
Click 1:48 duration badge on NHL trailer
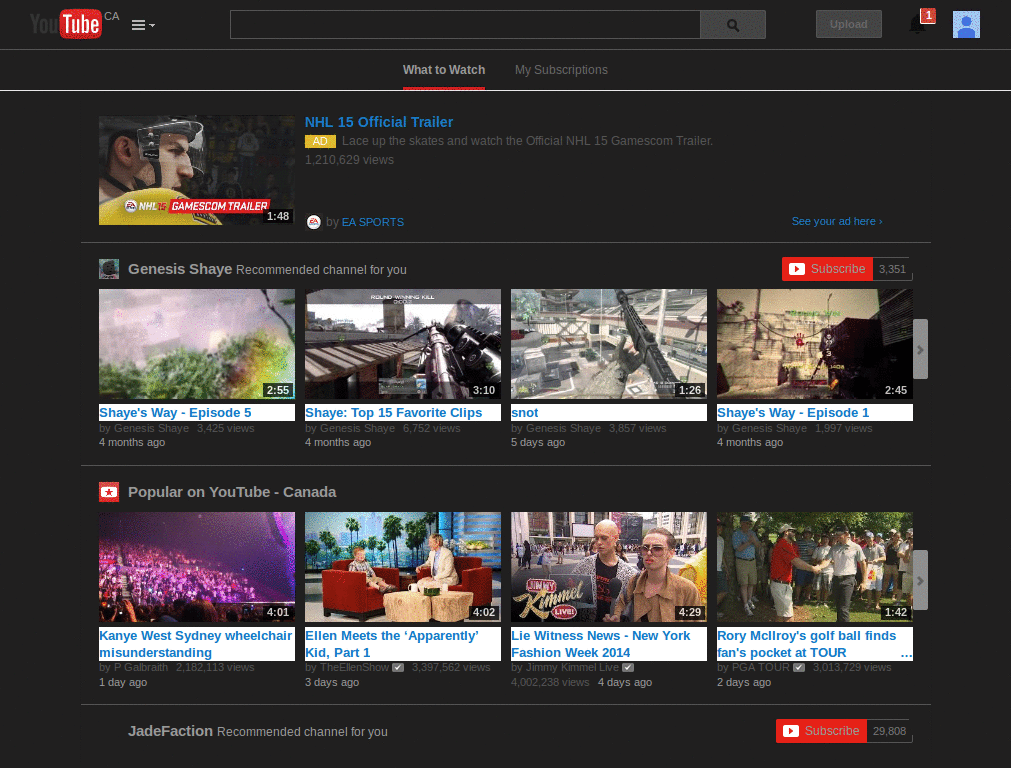[278, 216]
